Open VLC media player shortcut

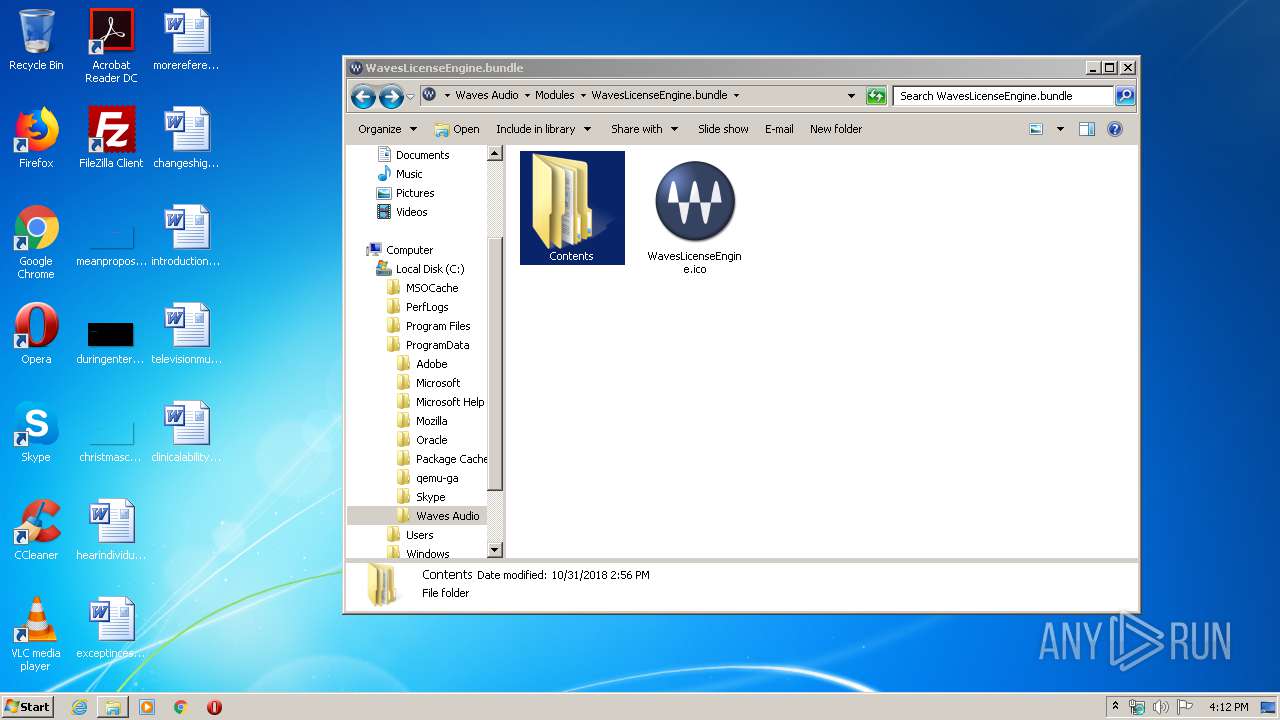point(36,621)
